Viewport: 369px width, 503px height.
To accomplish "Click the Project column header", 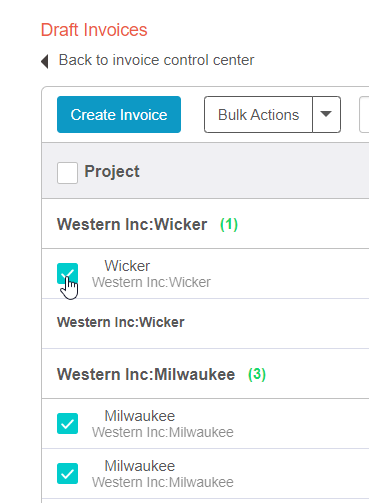I will pyautogui.click(x=112, y=172).
